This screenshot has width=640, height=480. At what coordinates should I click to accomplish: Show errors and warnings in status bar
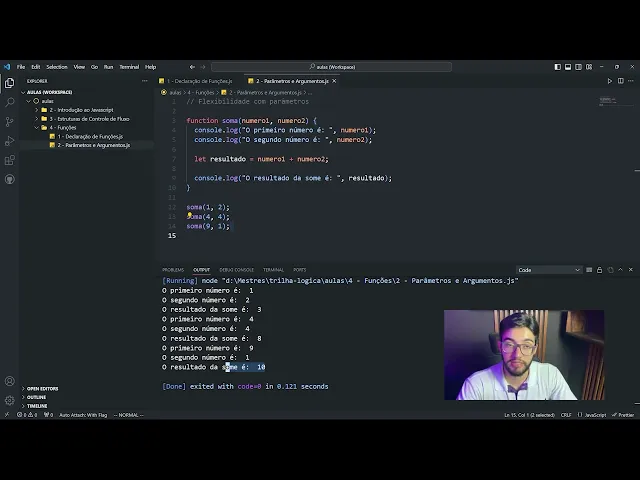(x=27, y=415)
